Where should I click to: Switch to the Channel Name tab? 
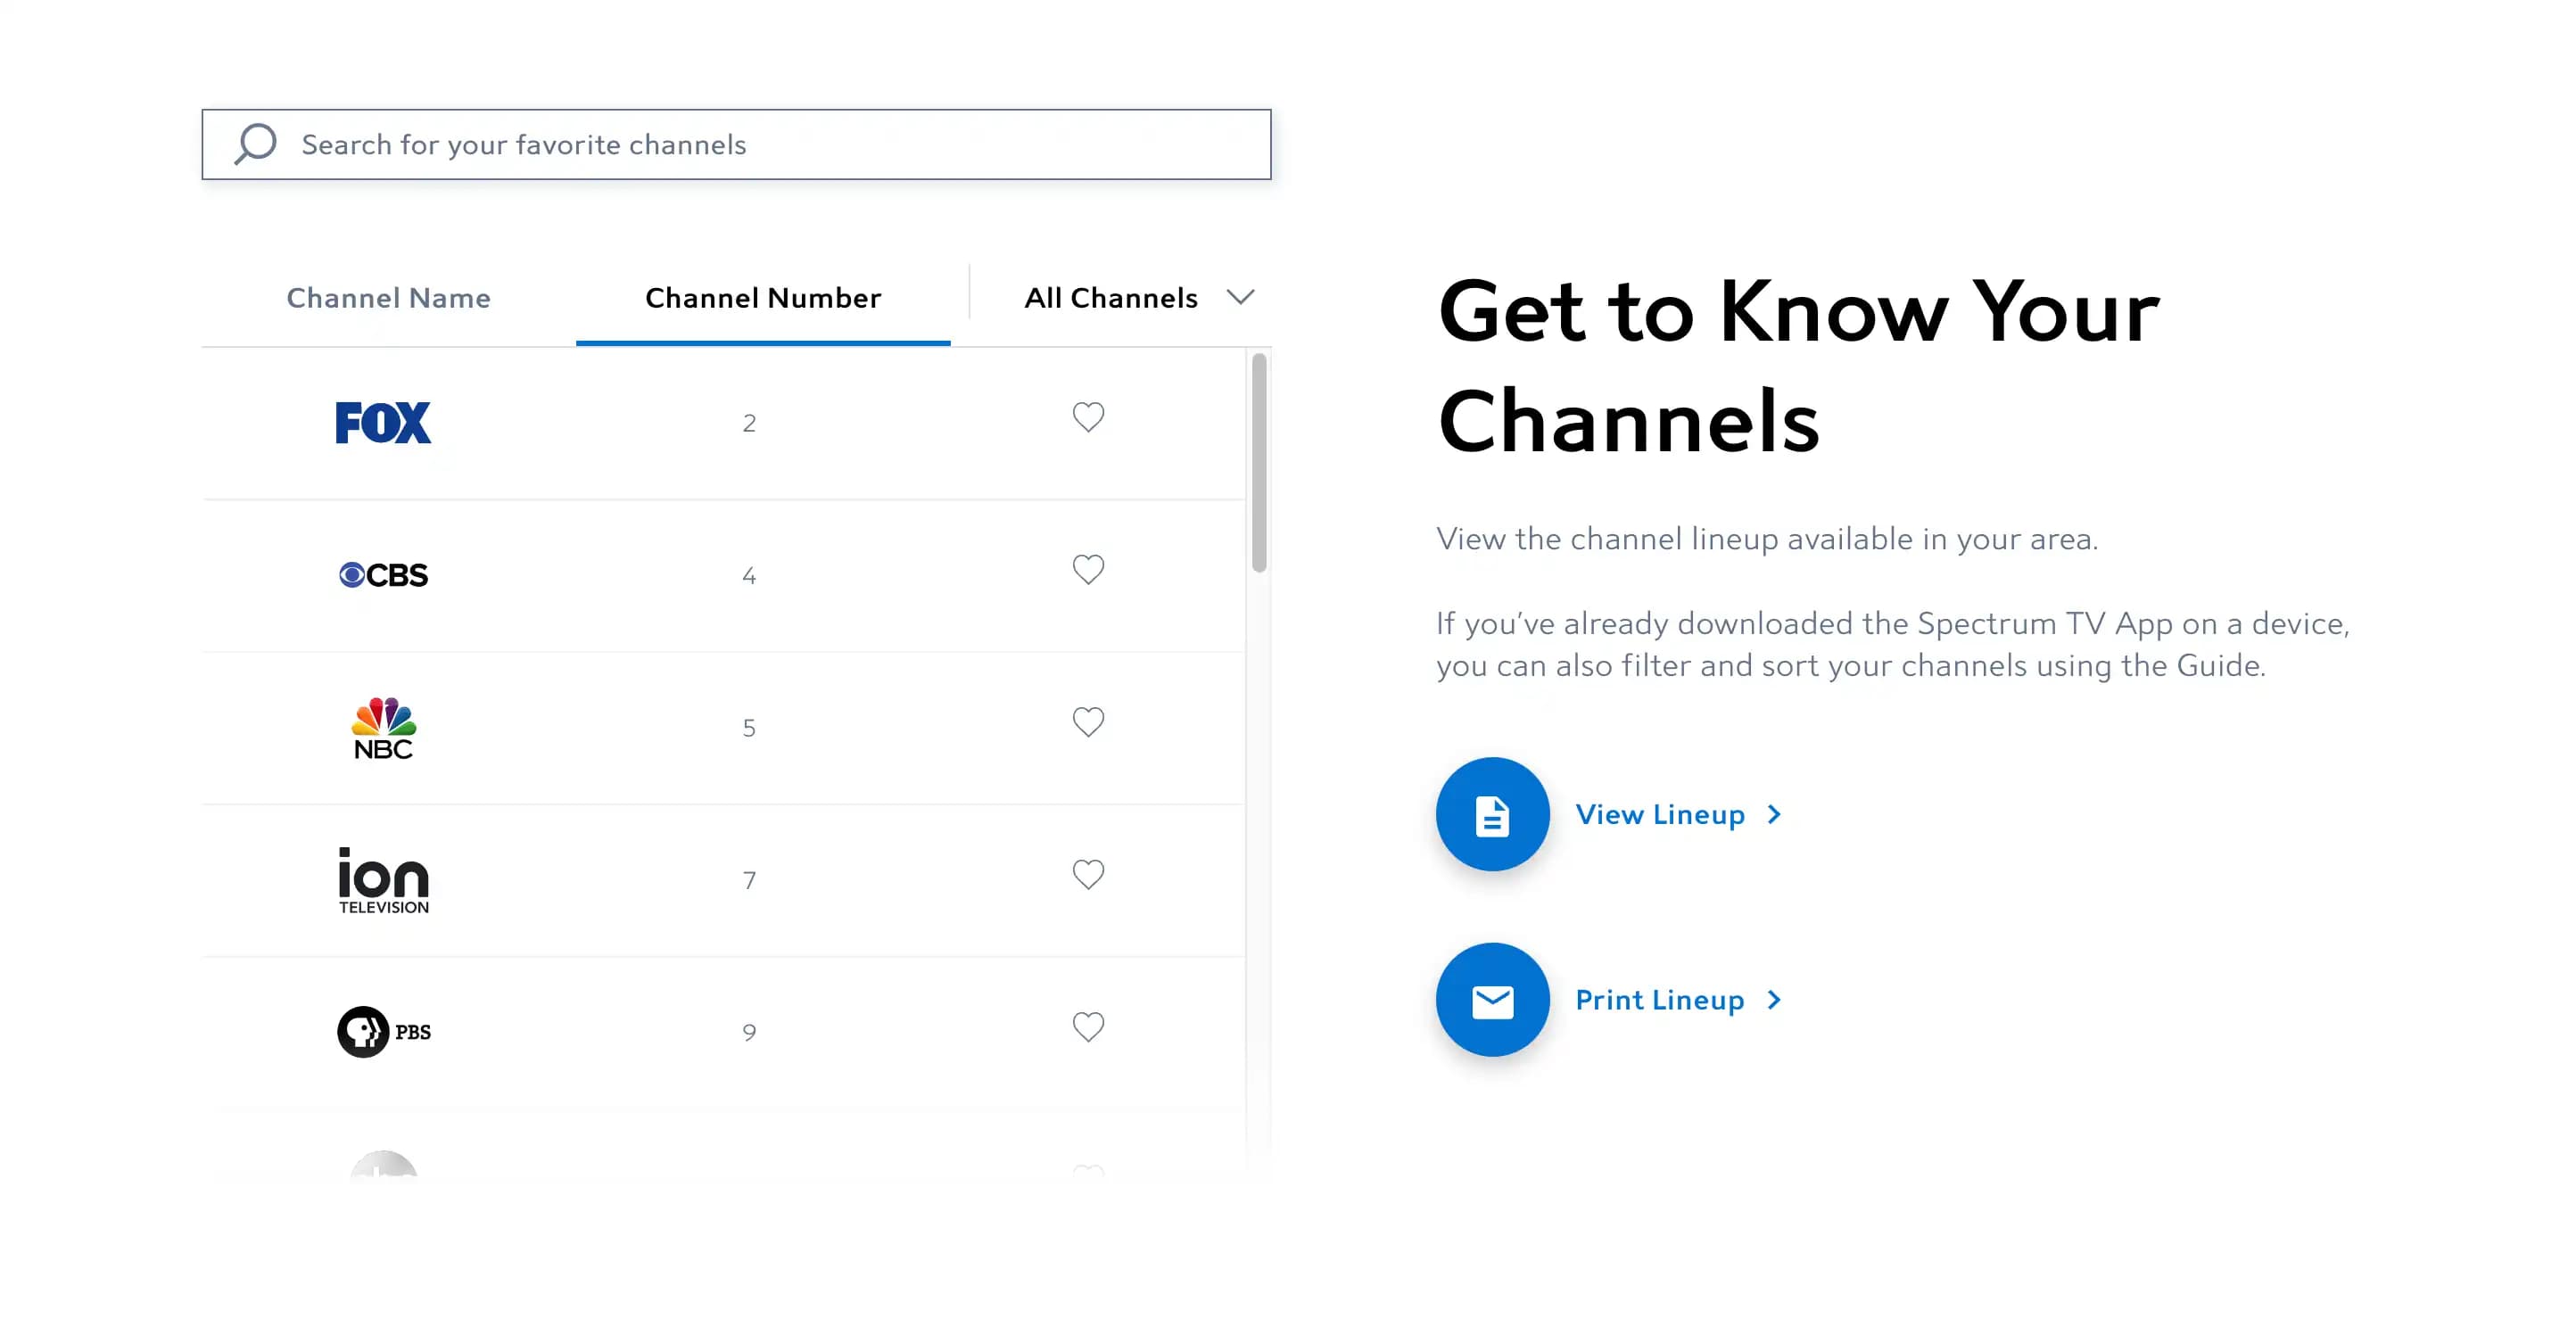(388, 298)
